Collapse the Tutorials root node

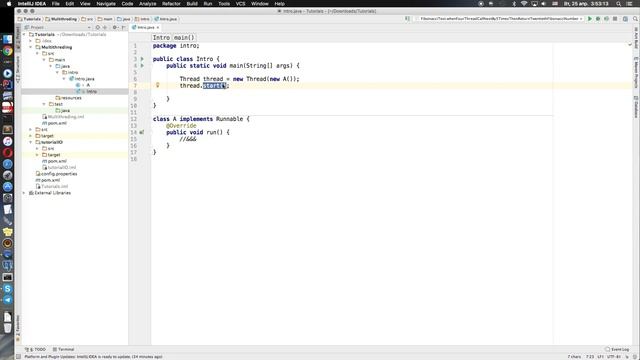click(x=24, y=35)
